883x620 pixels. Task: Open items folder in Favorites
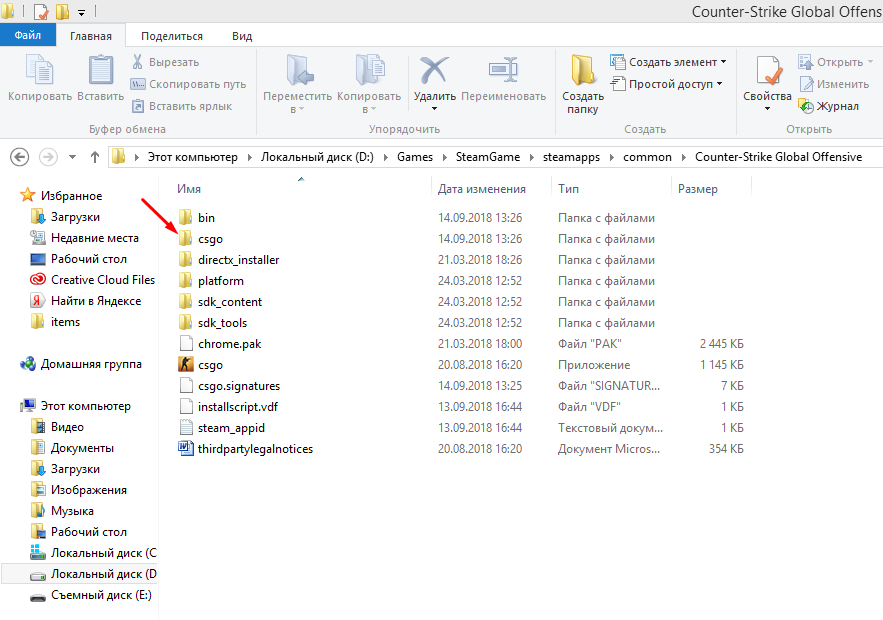coord(55,322)
